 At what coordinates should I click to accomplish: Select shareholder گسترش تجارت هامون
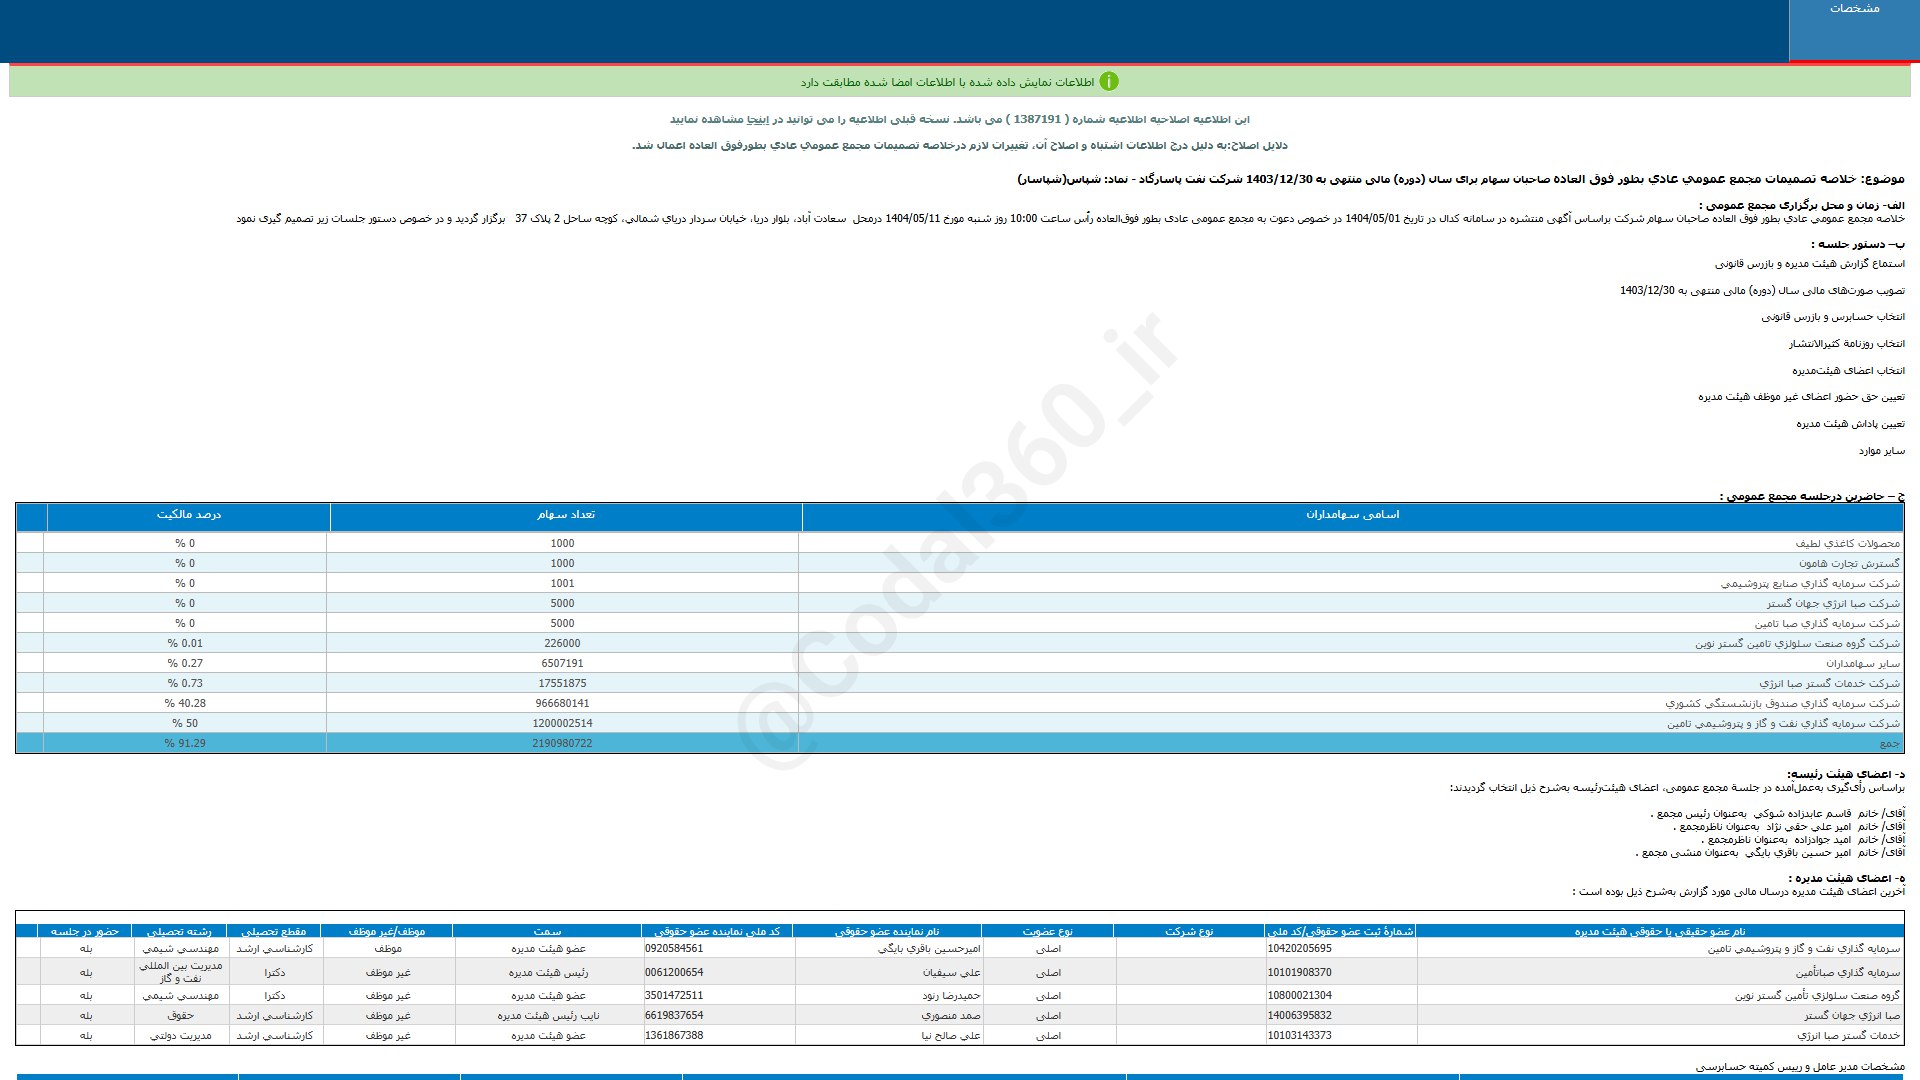(x=1849, y=564)
